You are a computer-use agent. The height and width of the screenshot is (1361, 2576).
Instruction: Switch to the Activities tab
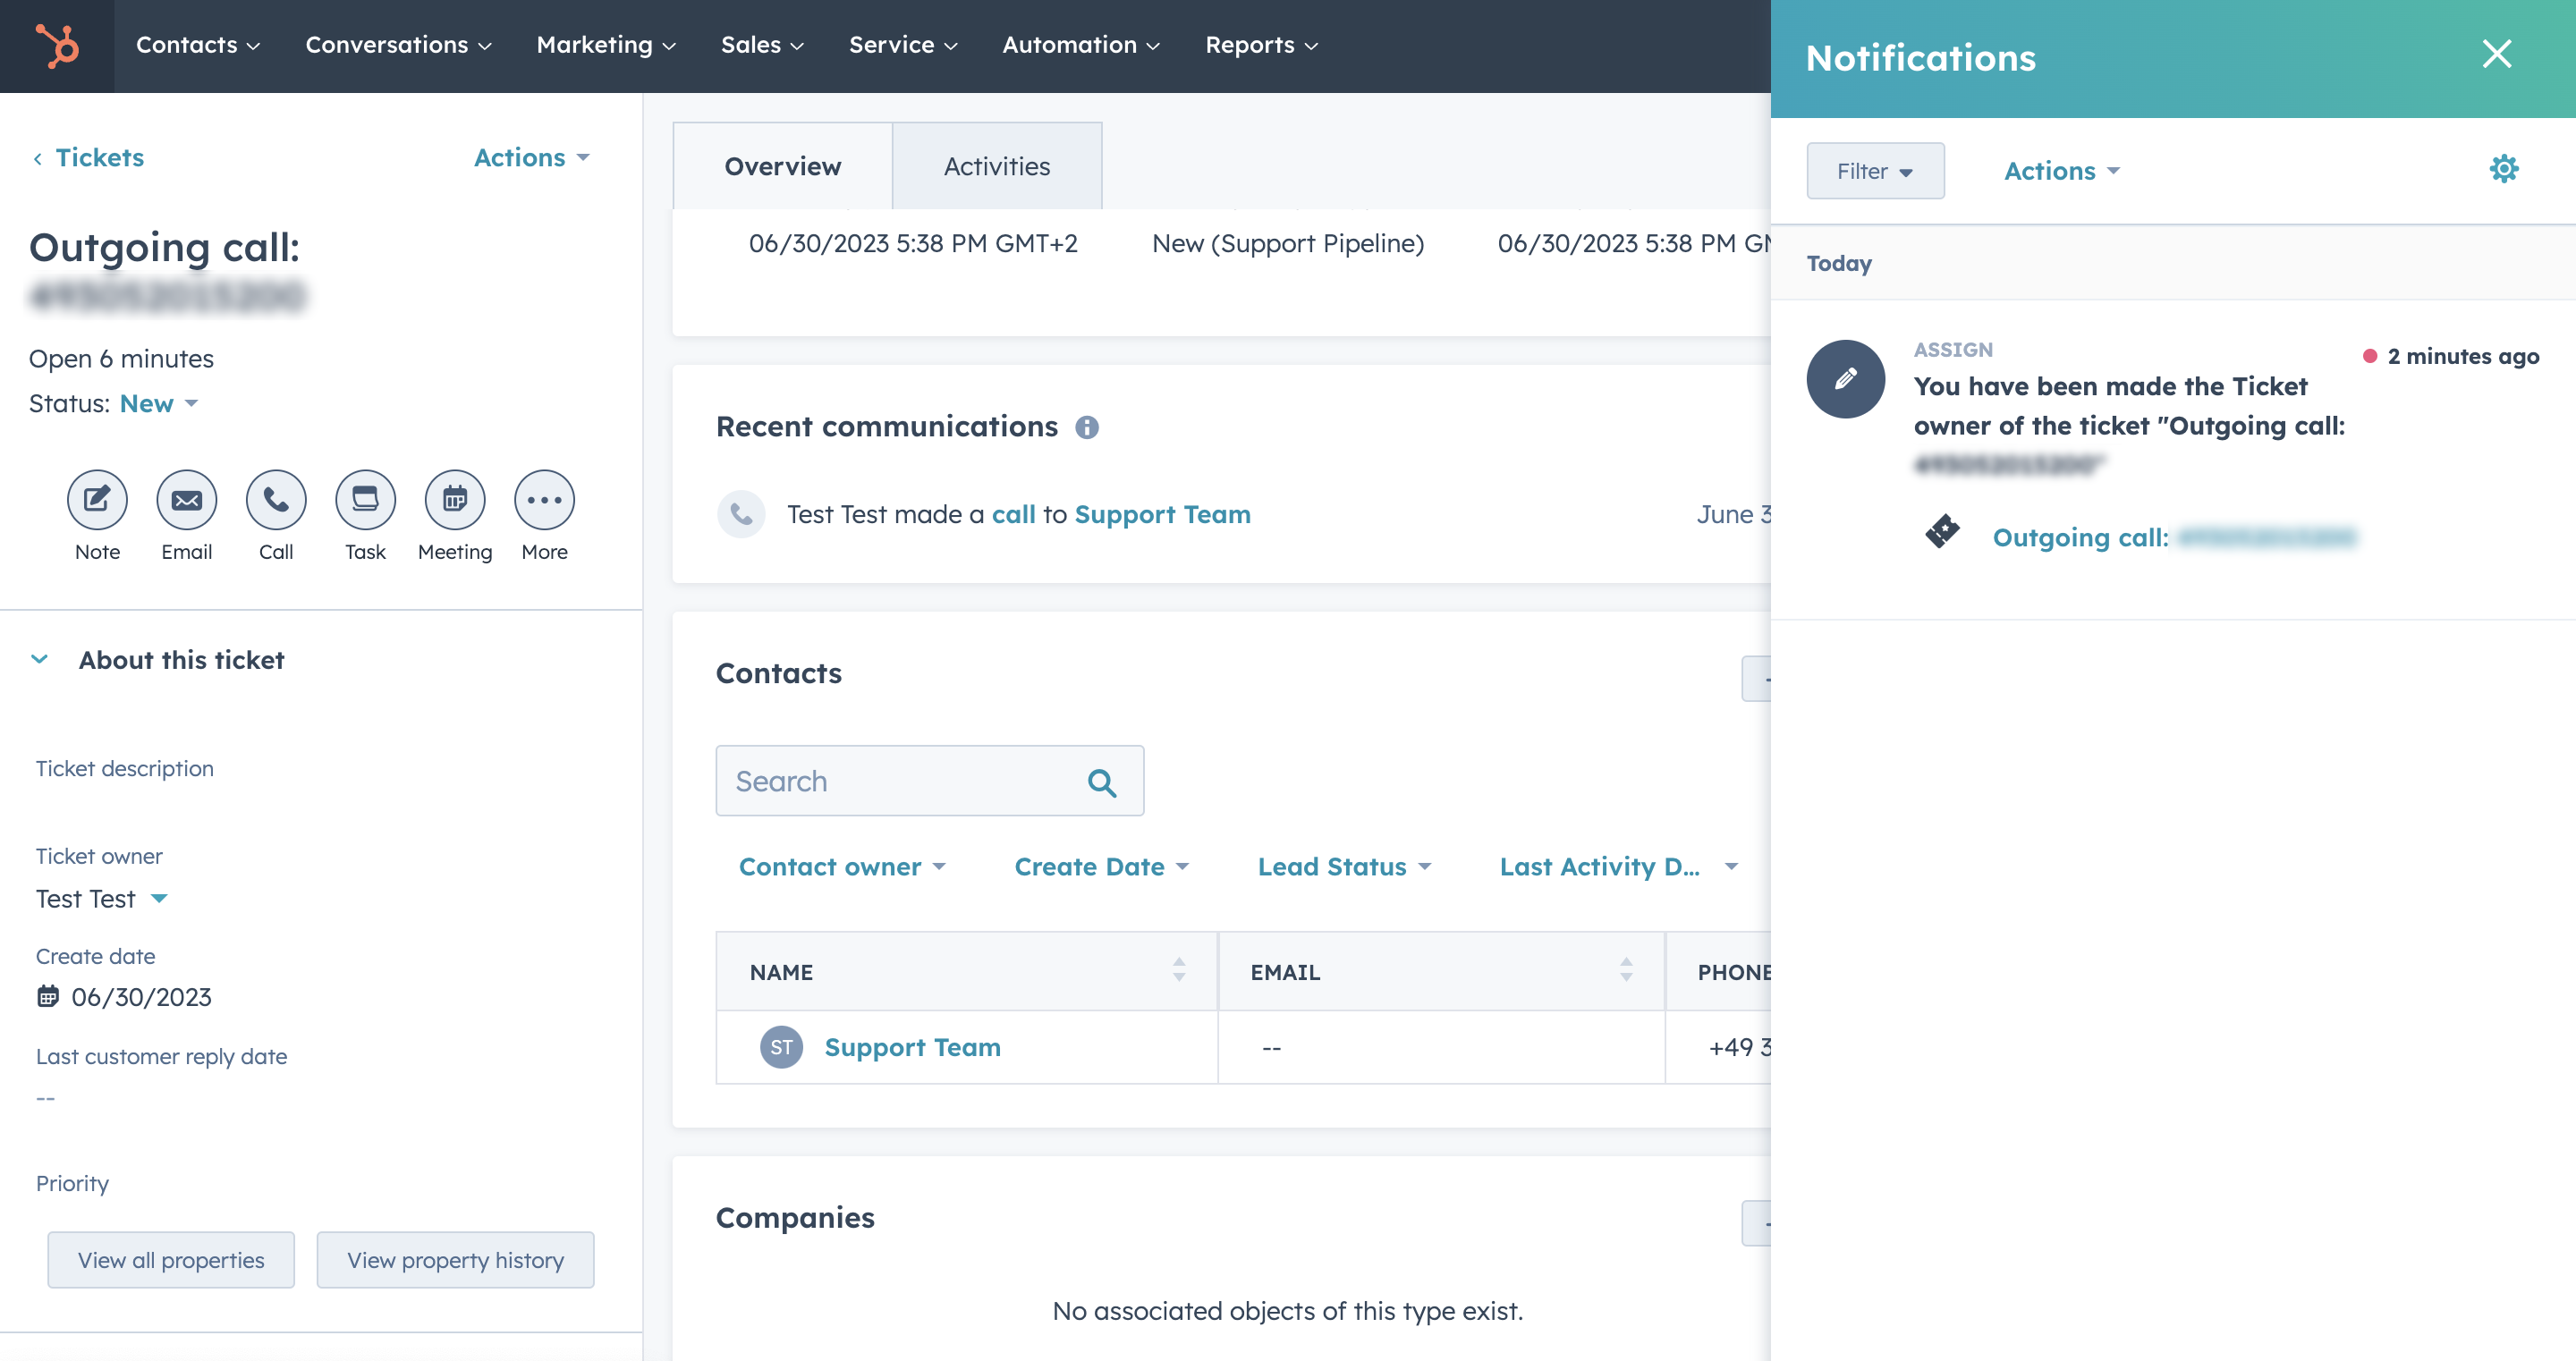click(x=997, y=167)
